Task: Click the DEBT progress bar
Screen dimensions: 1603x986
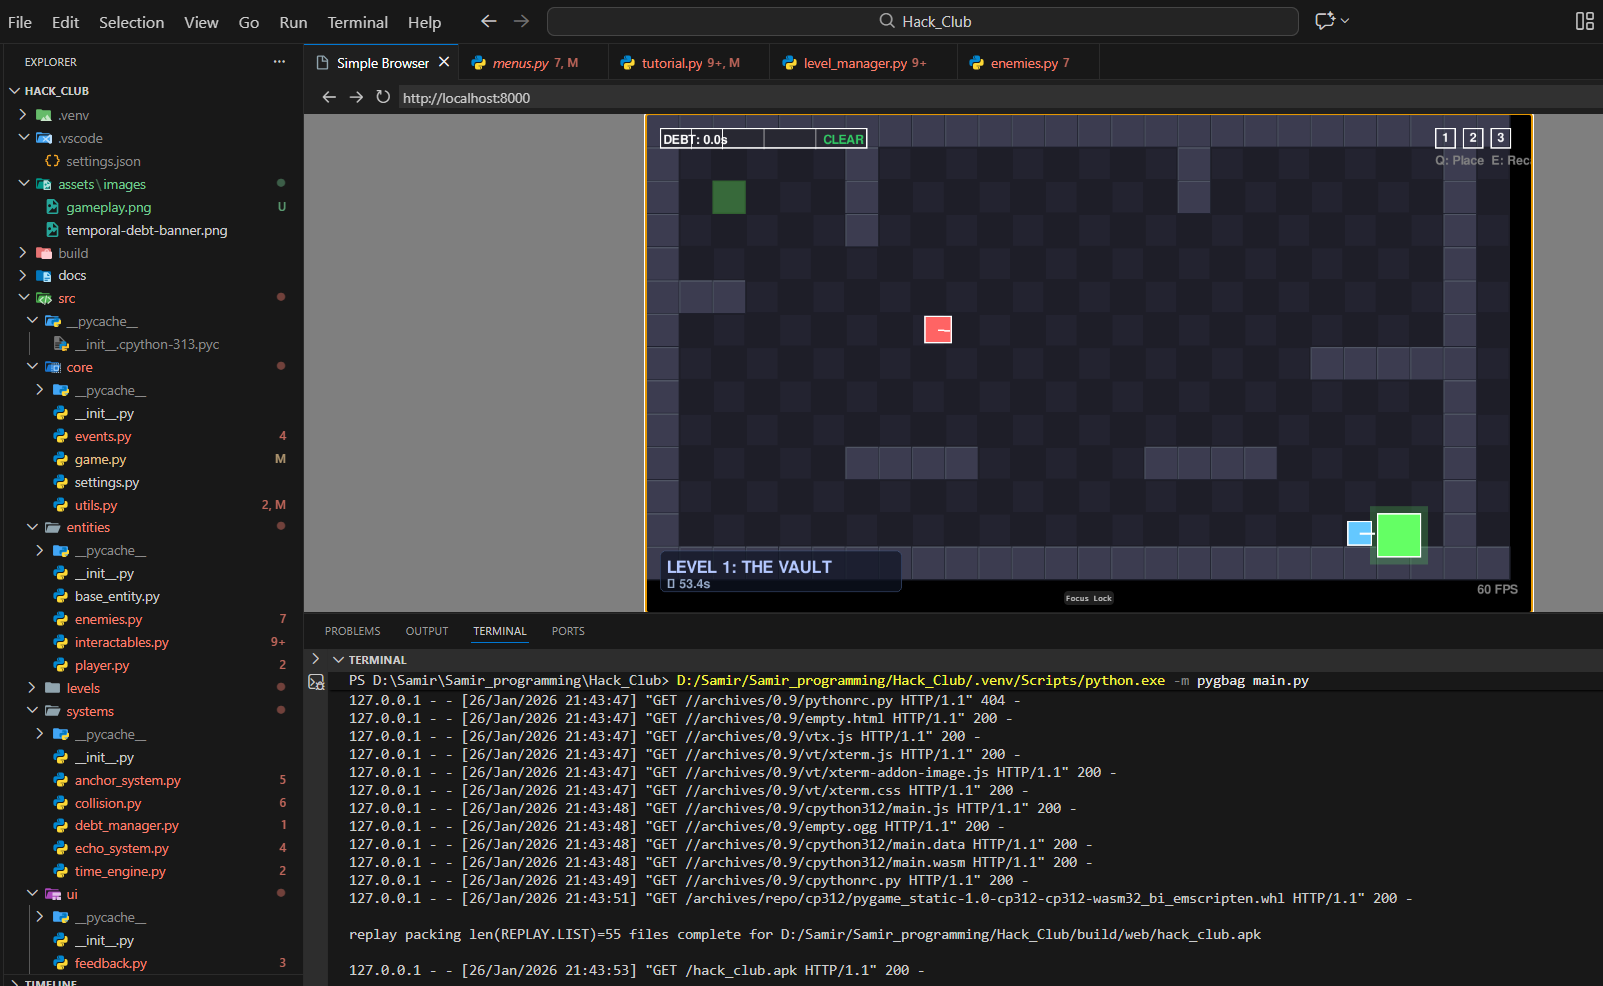Action: pyautogui.click(x=762, y=139)
